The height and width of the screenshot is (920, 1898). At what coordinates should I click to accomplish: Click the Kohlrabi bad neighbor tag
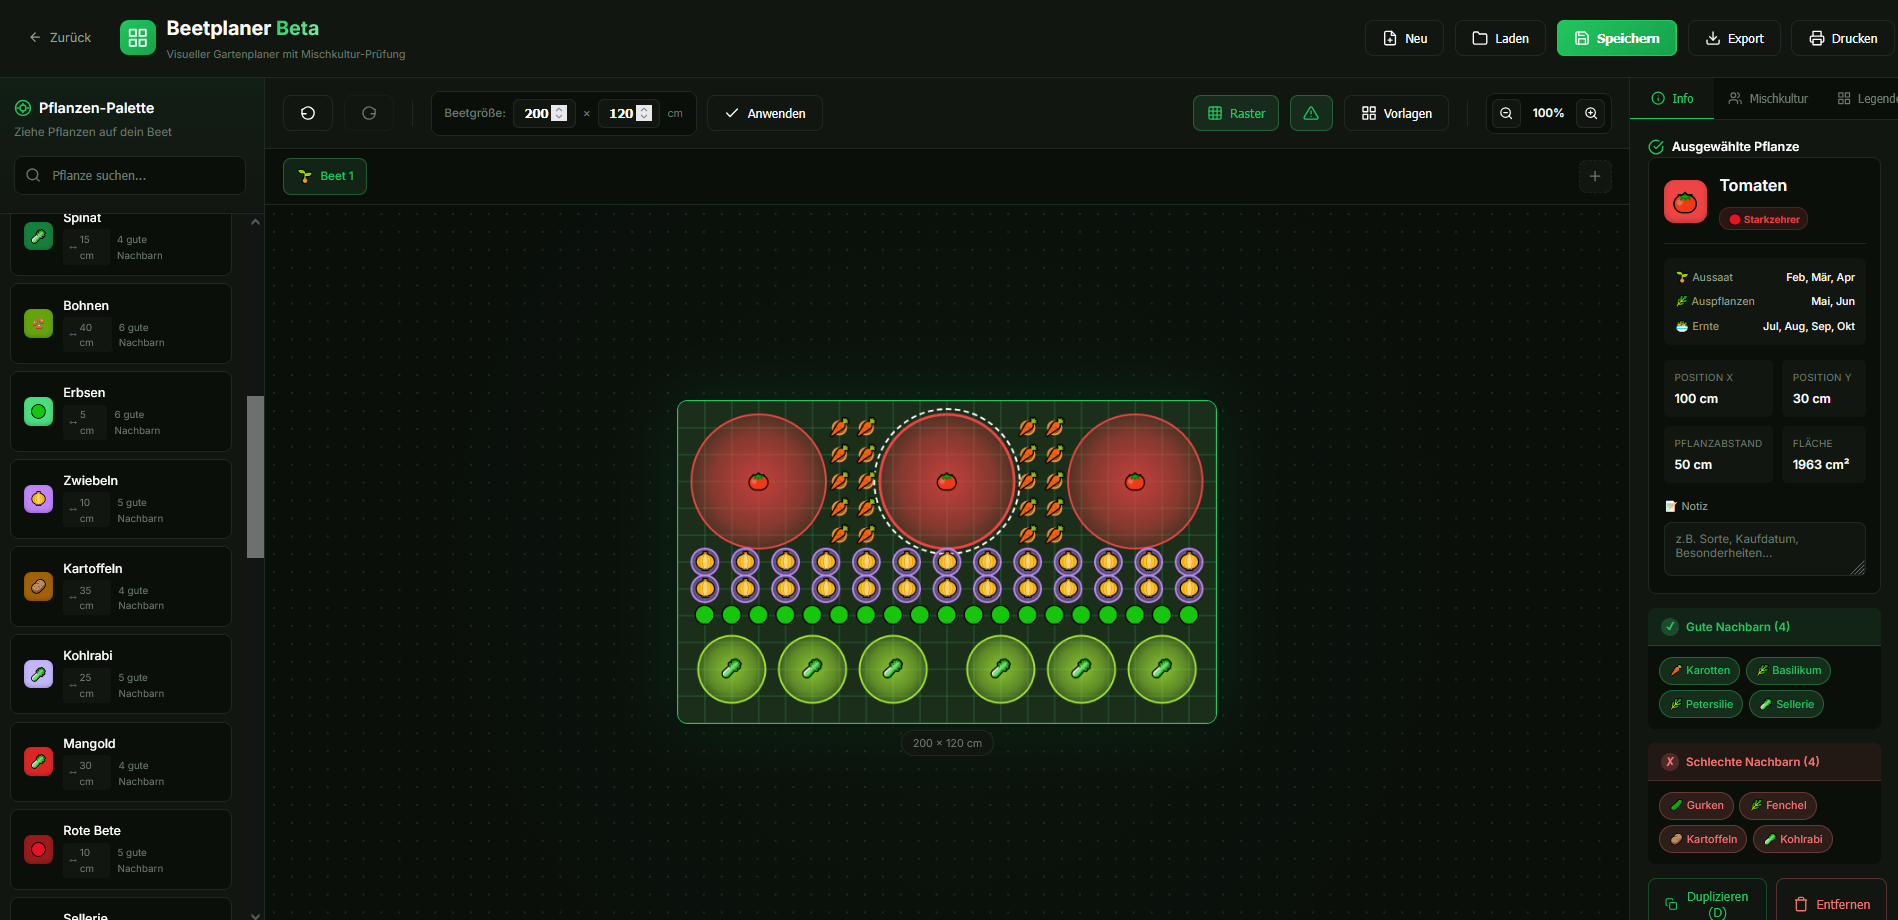[1792, 839]
